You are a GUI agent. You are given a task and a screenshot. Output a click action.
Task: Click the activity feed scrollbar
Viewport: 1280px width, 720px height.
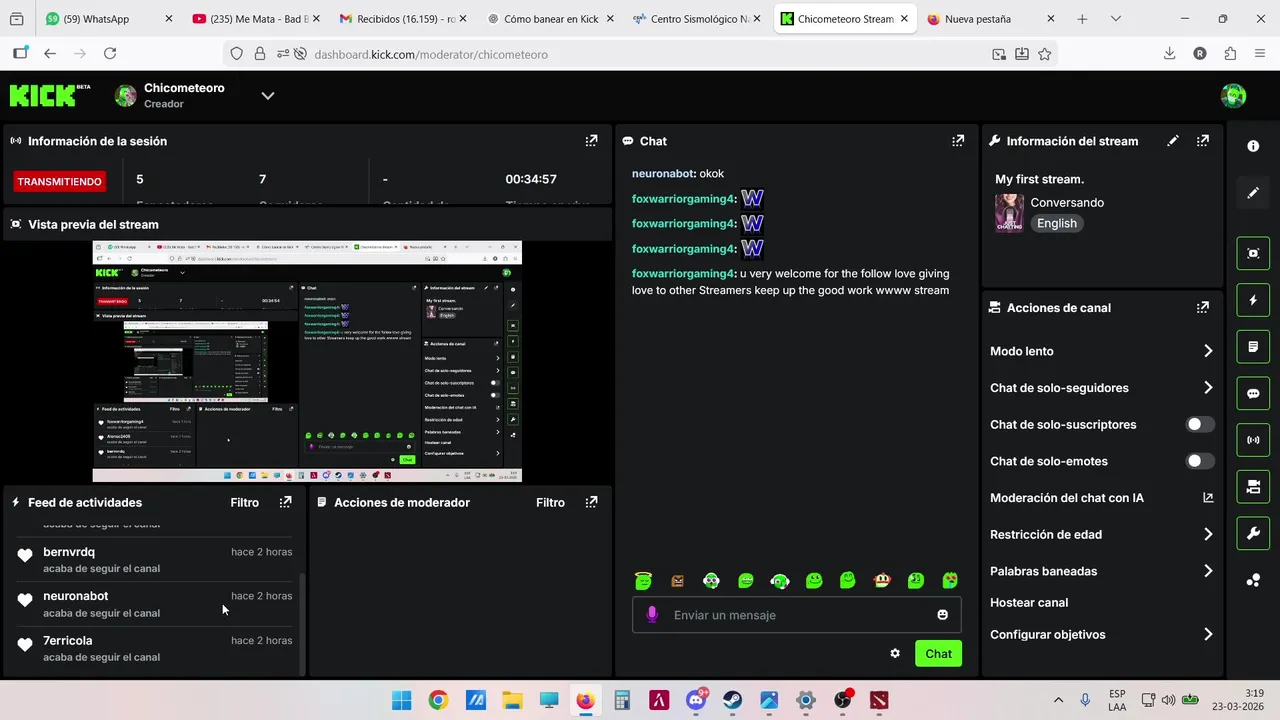(302, 625)
